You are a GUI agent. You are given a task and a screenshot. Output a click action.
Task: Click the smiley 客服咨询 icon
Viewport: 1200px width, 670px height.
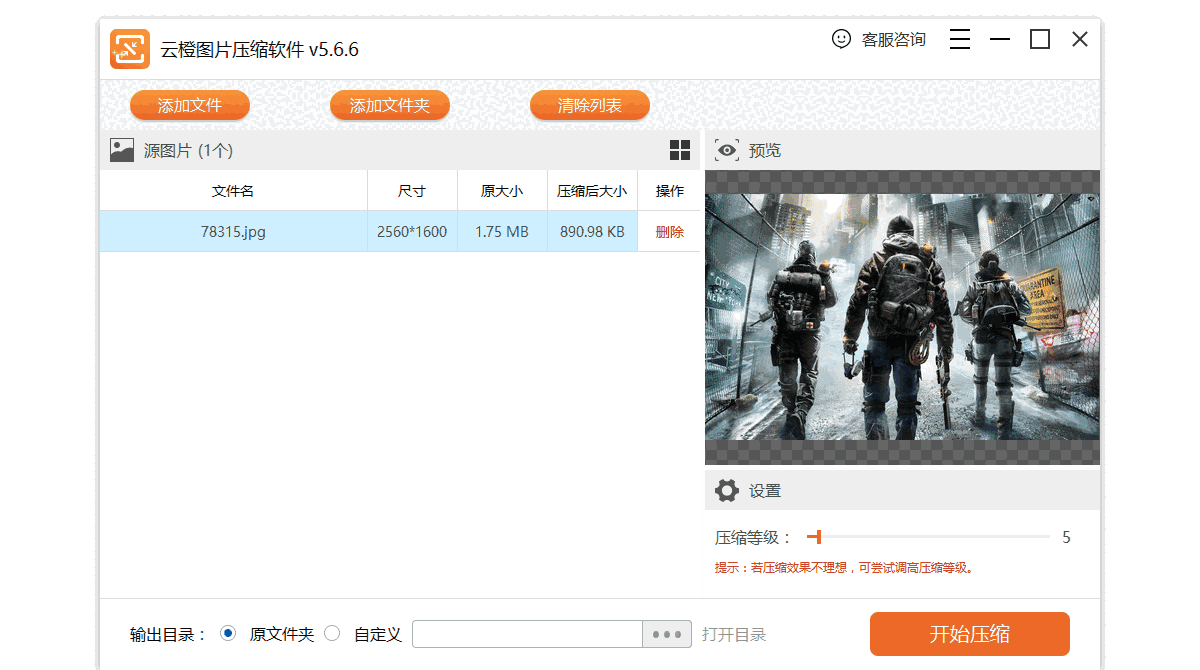click(840, 39)
